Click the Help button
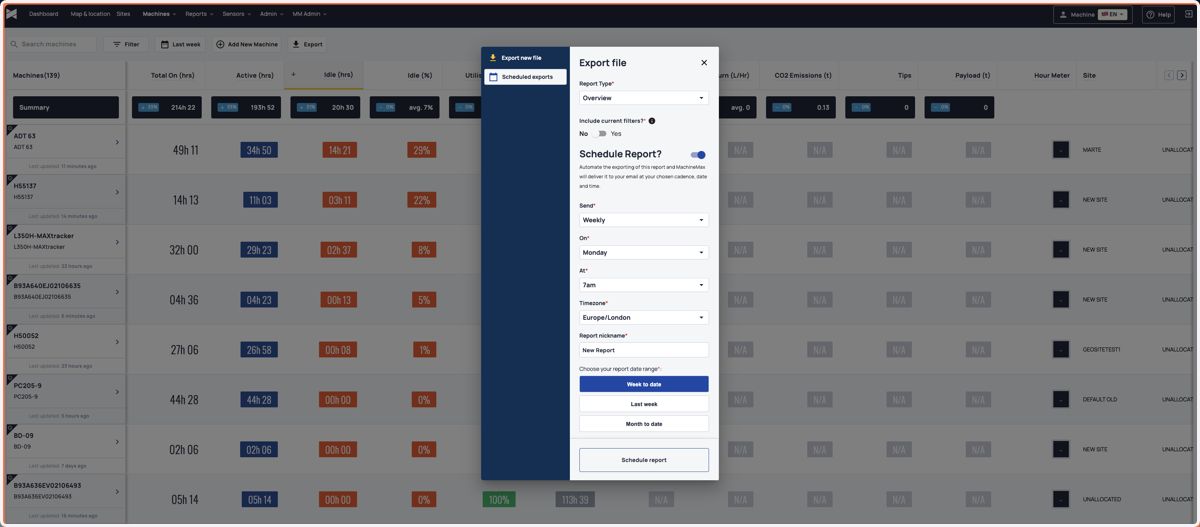Viewport: 1200px width, 527px height. tap(1158, 15)
